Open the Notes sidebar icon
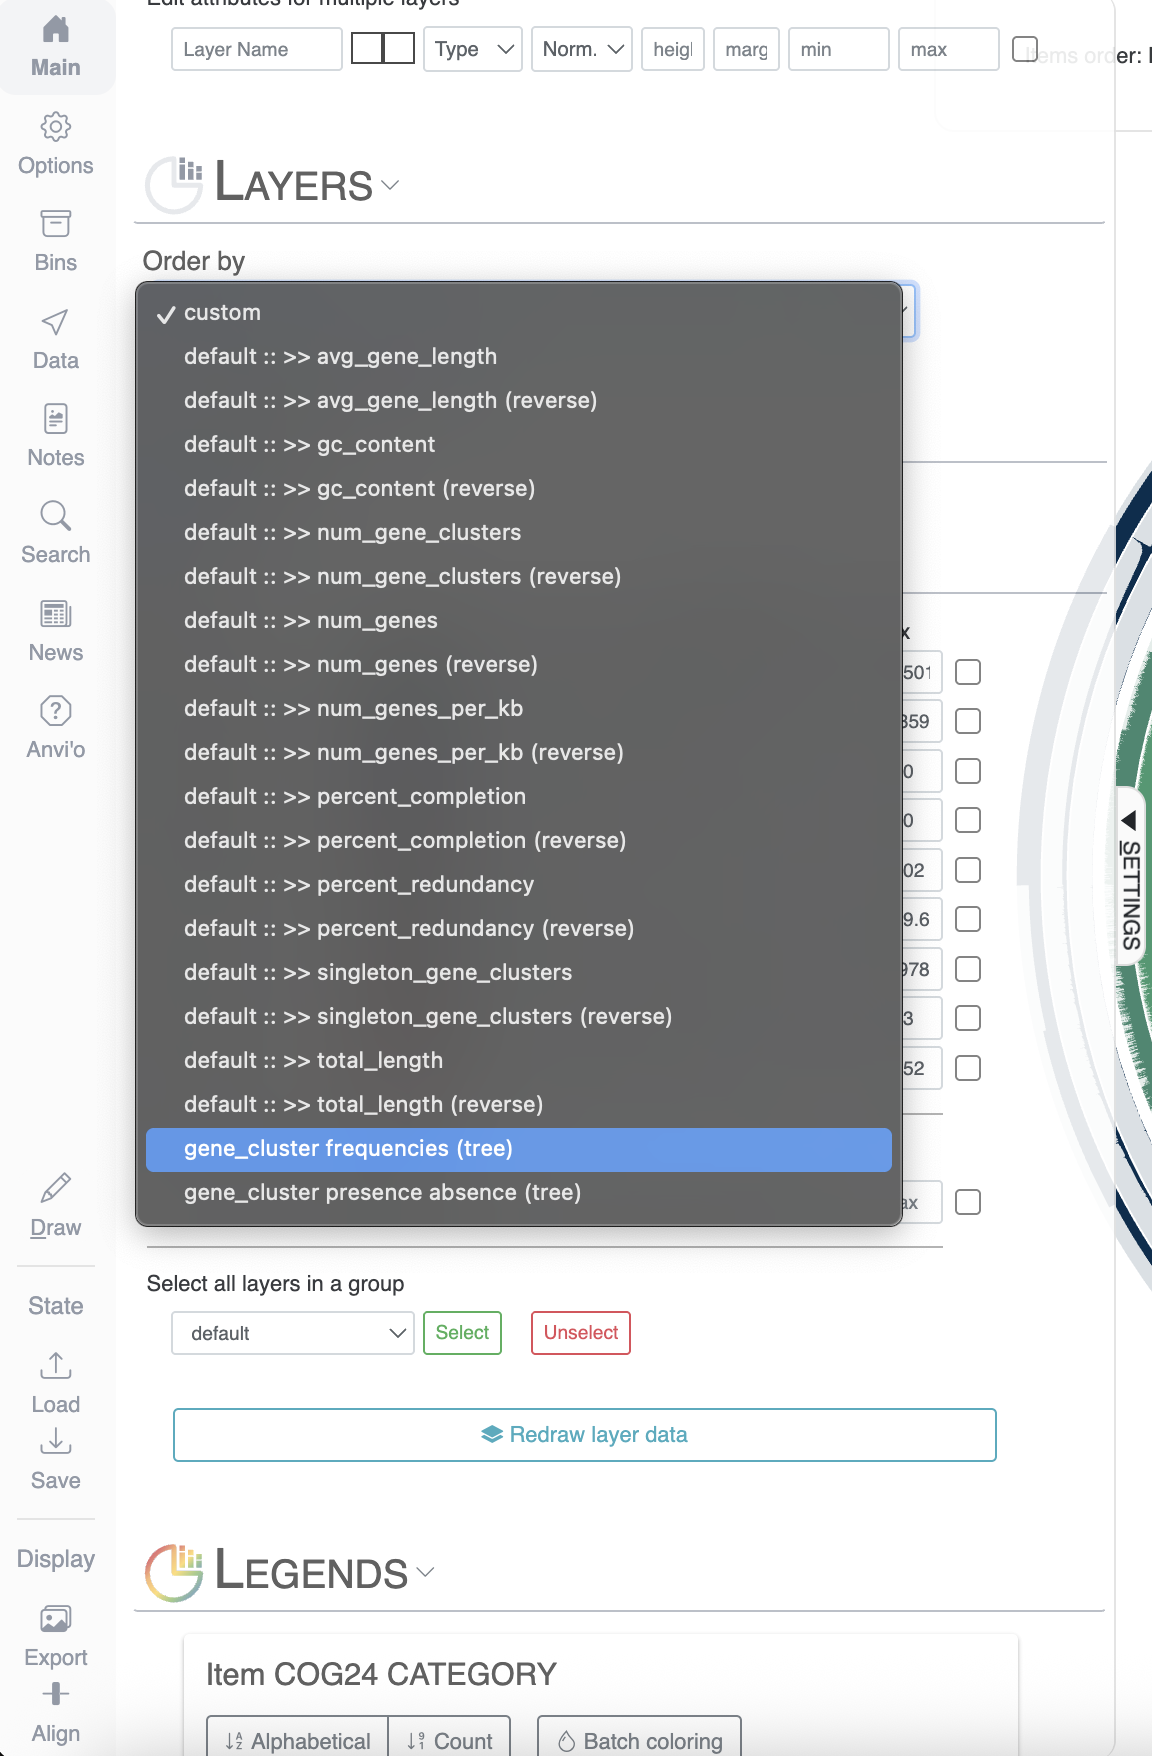The image size is (1152, 1756). tap(55, 419)
